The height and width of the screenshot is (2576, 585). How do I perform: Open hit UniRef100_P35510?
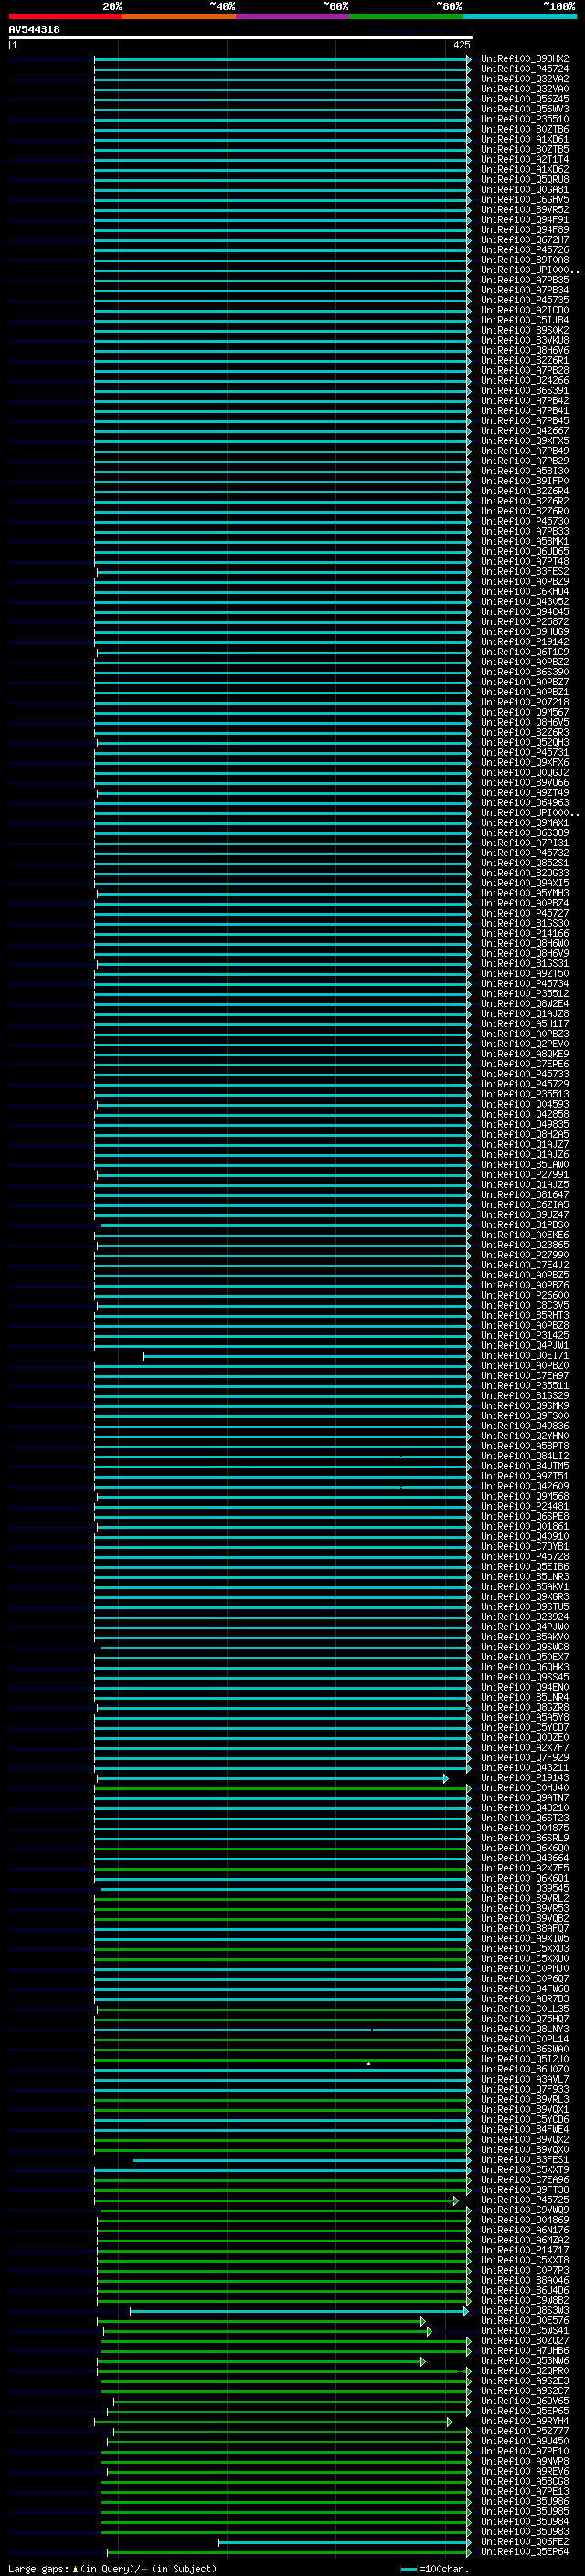click(524, 119)
